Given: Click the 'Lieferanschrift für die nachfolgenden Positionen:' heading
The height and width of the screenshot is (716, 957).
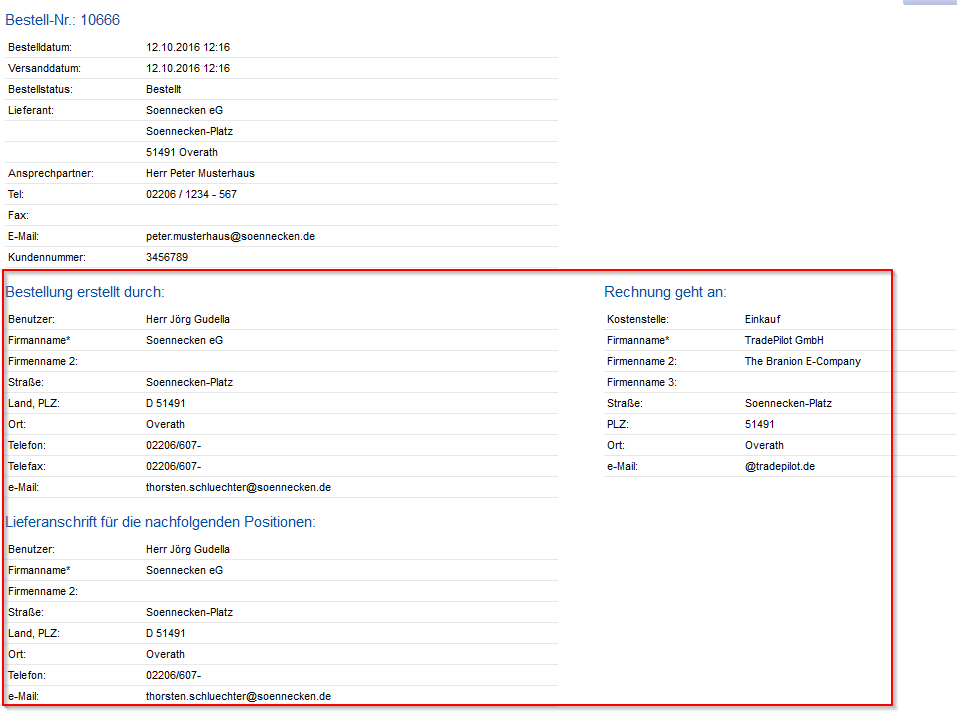Looking at the screenshot, I should [161, 522].
